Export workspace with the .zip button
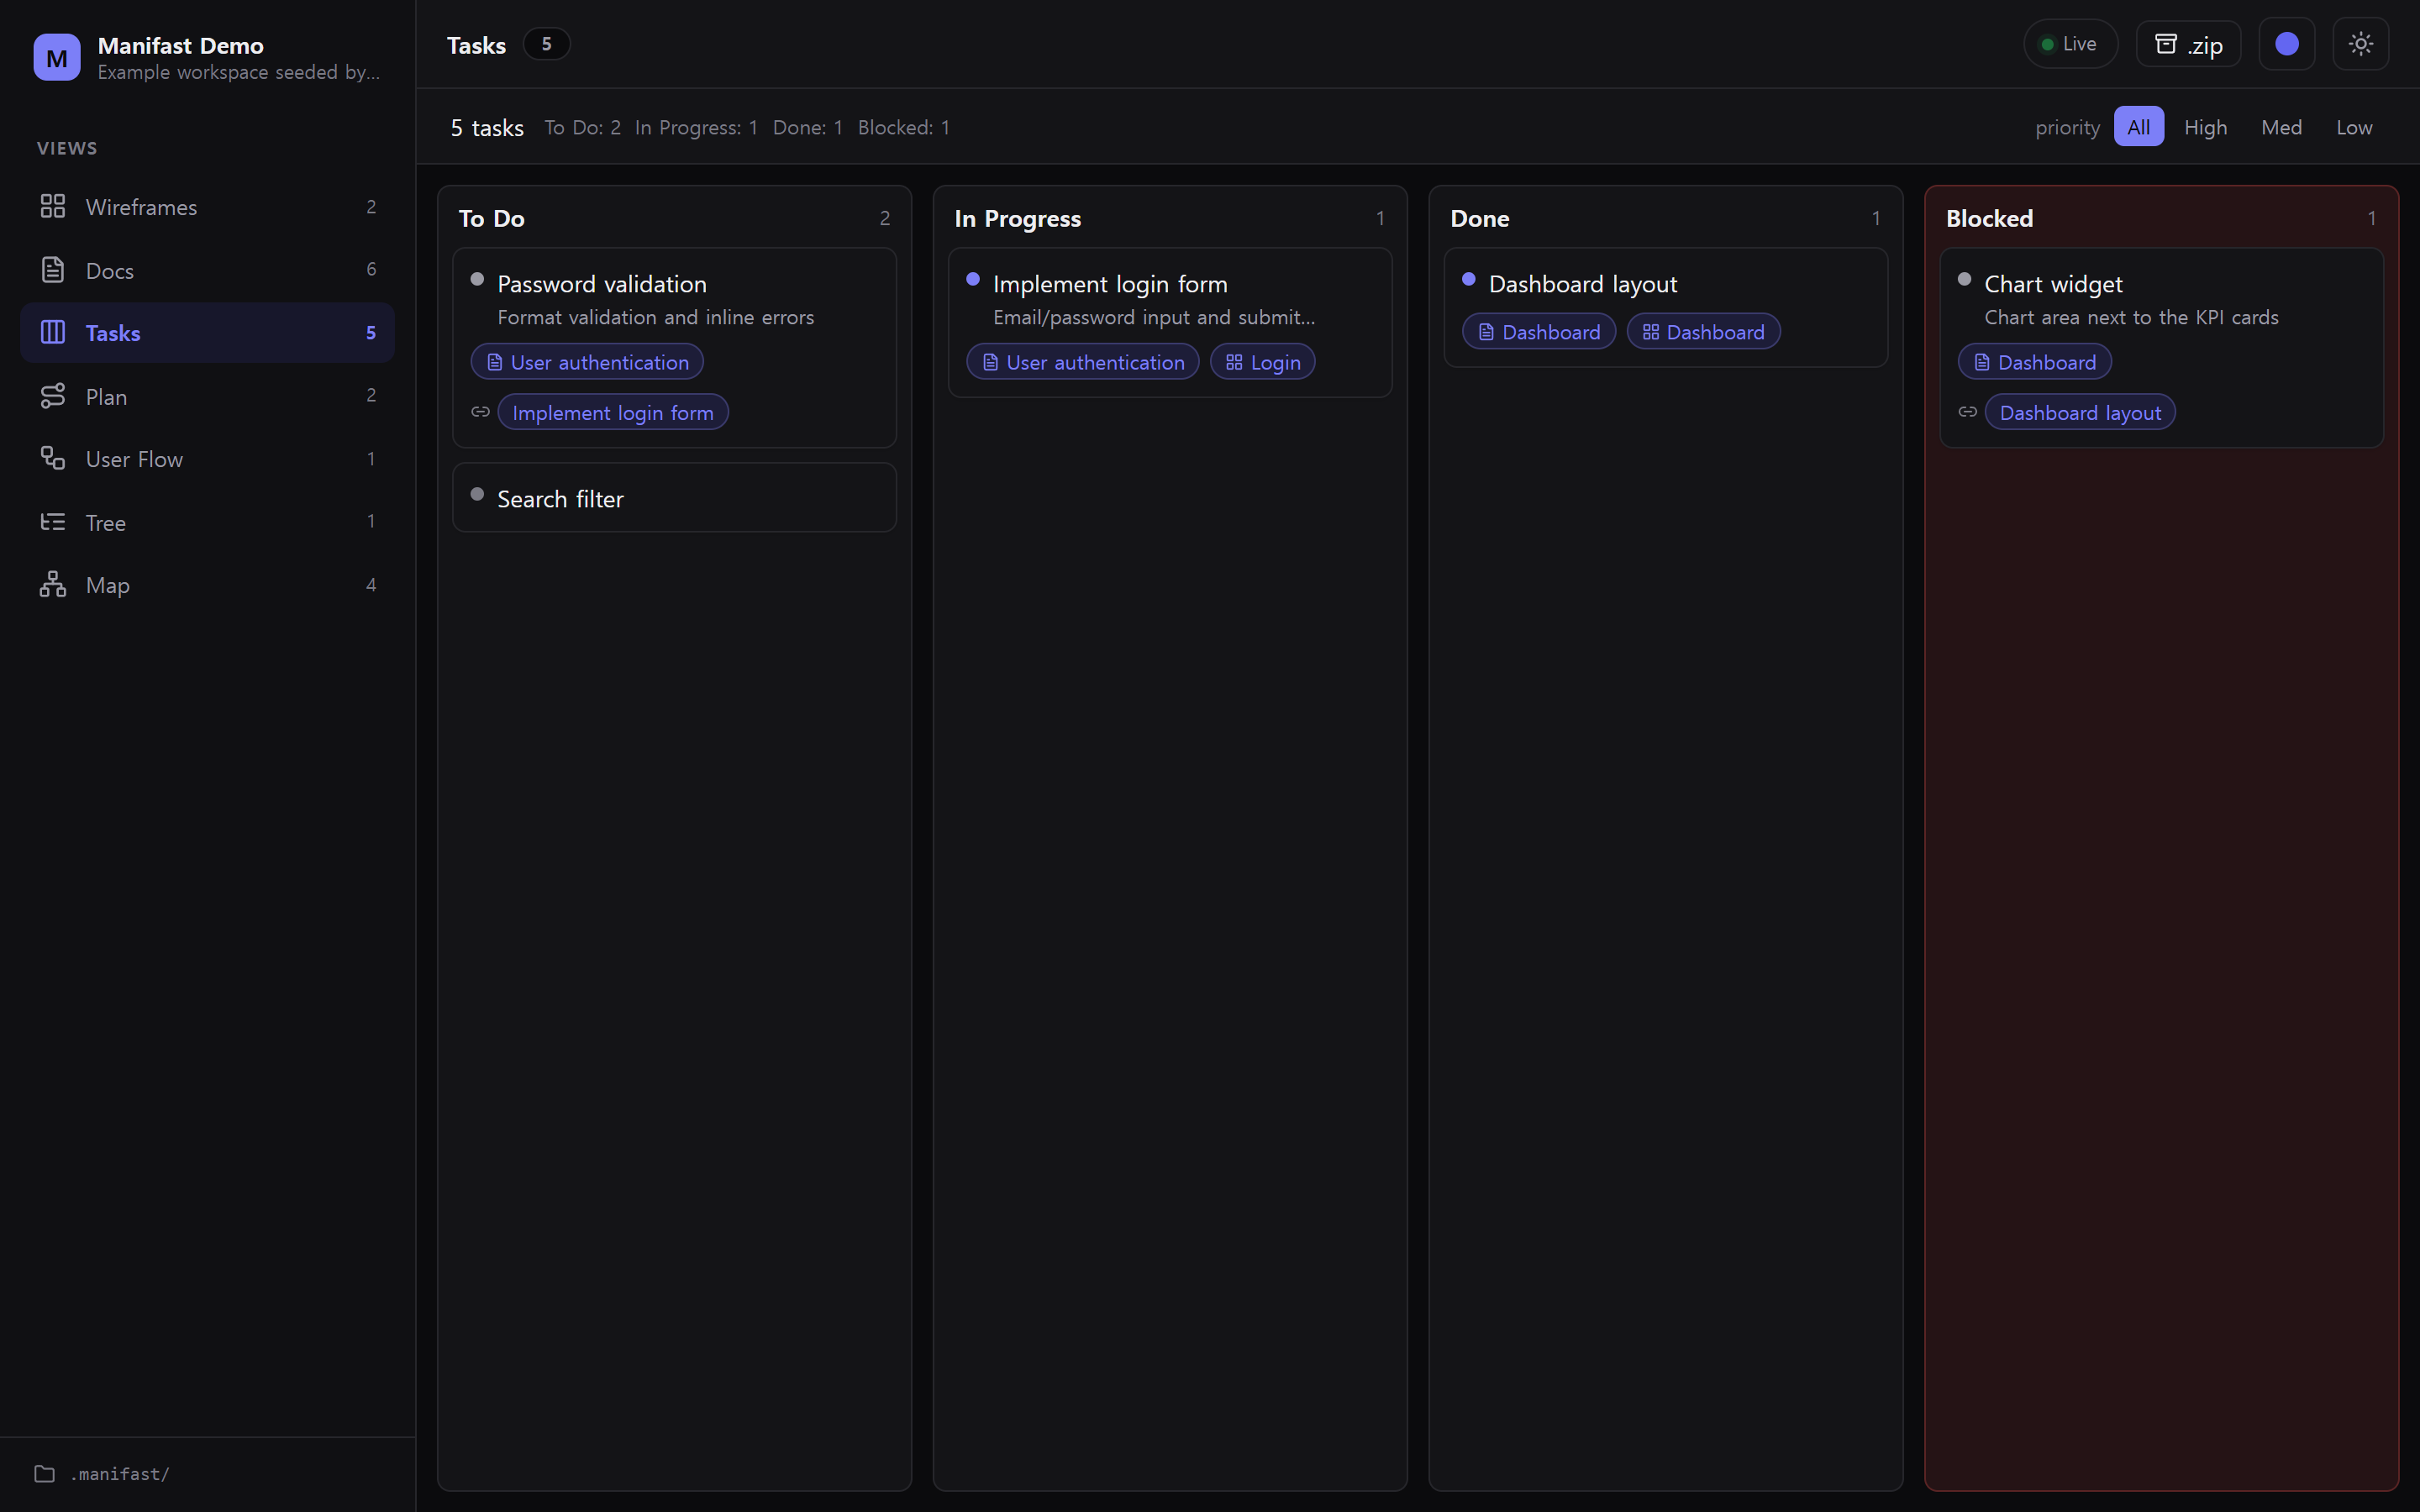2420x1512 pixels. click(2188, 44)
